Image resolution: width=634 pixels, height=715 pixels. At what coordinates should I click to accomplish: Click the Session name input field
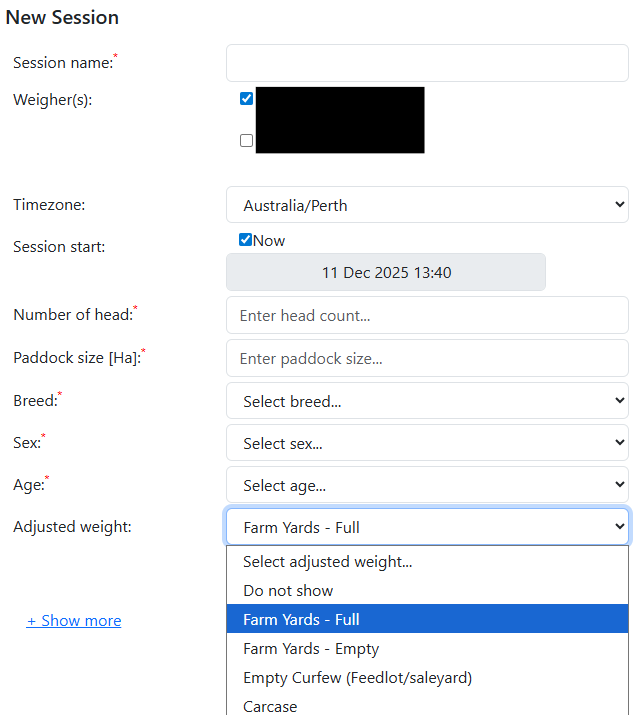click(x=427, y=63)
